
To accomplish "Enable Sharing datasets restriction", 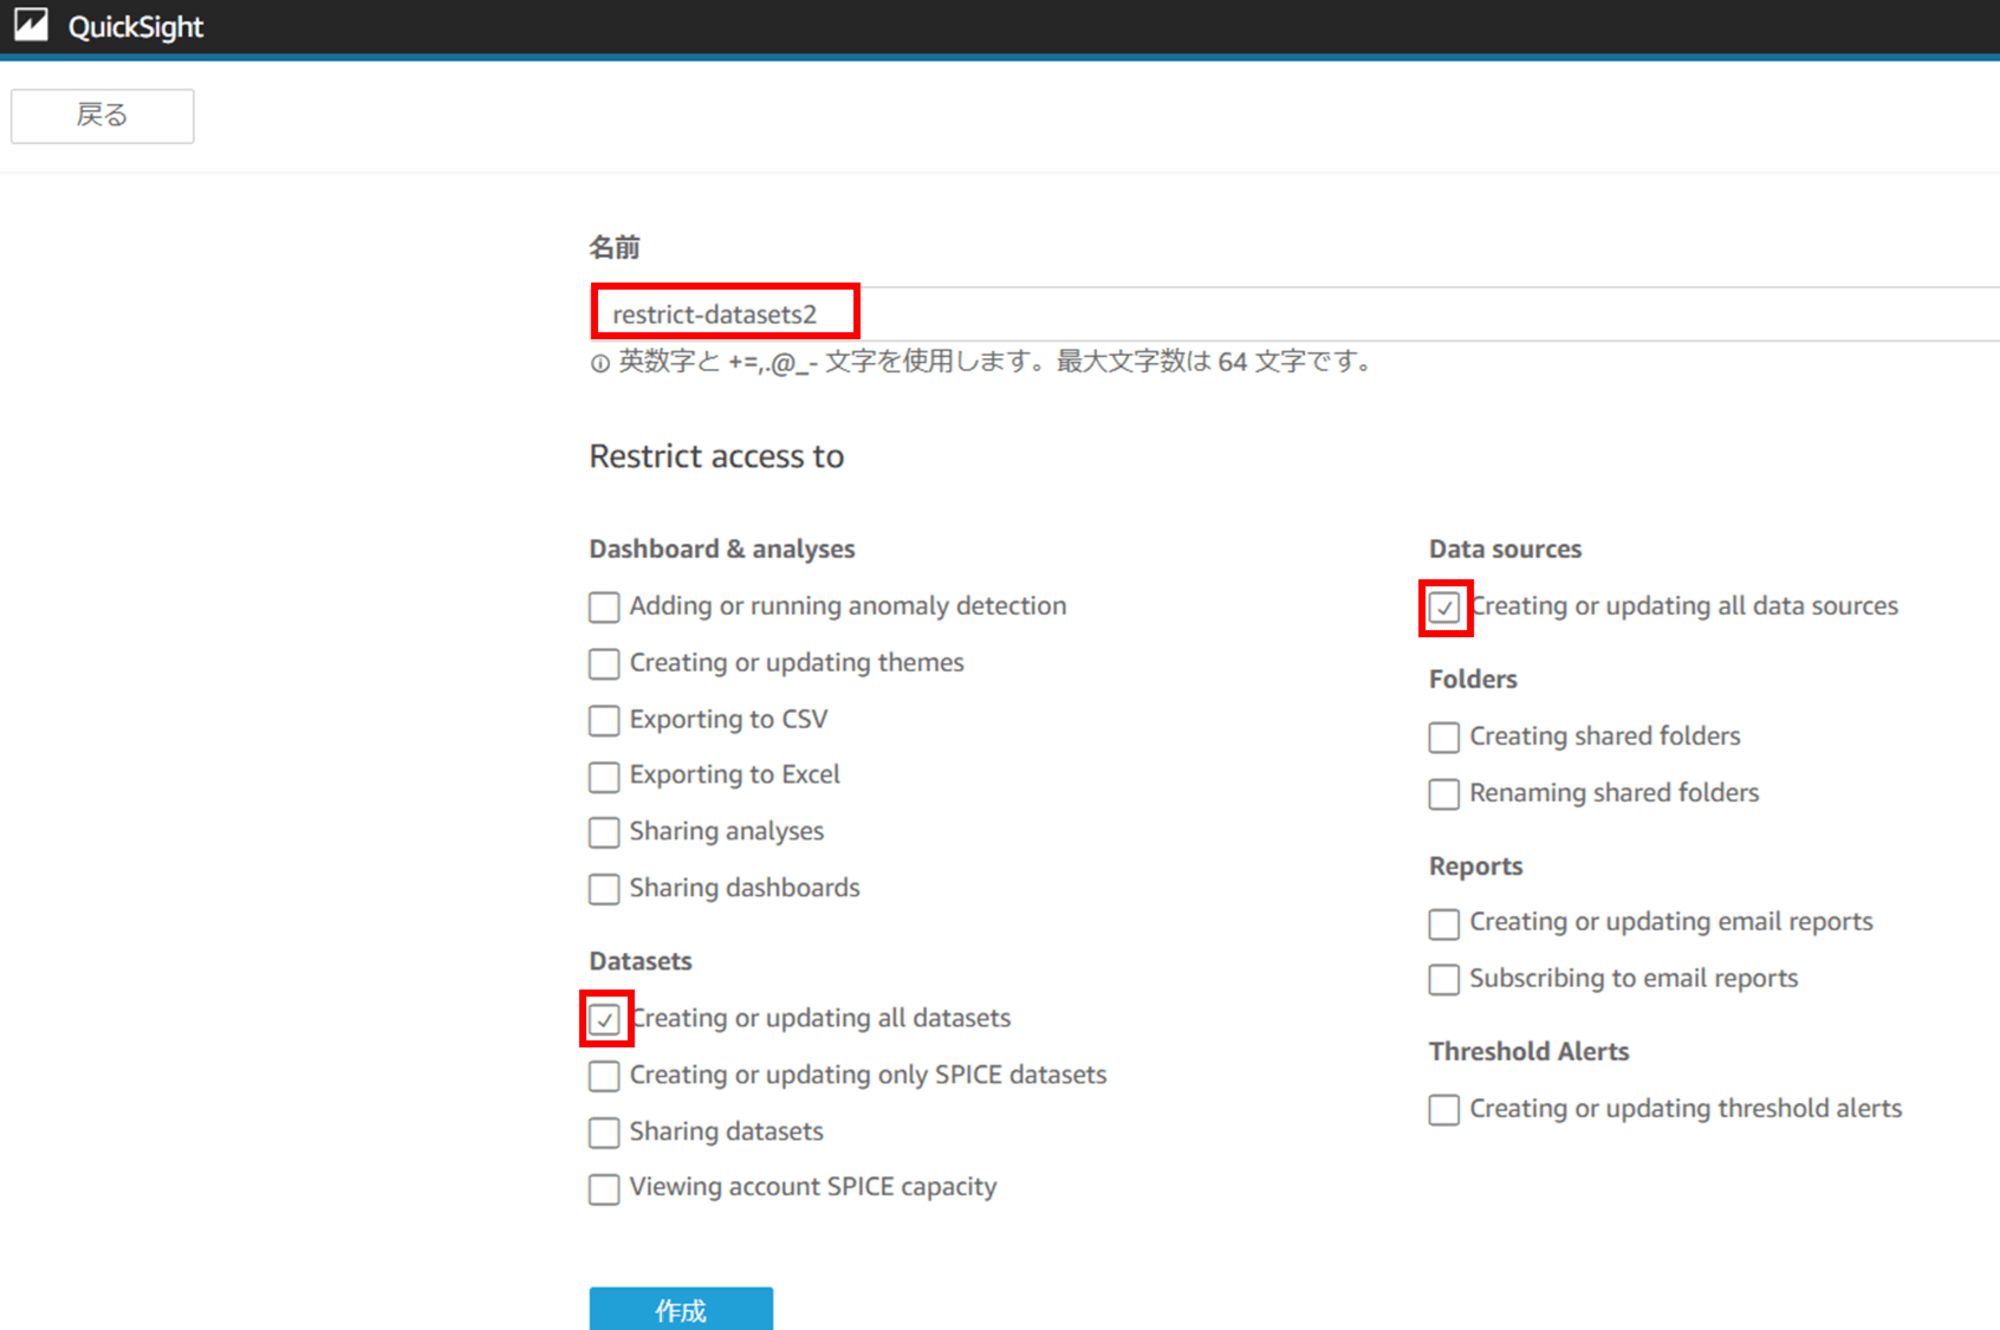I will click(x=604, y=1132).
